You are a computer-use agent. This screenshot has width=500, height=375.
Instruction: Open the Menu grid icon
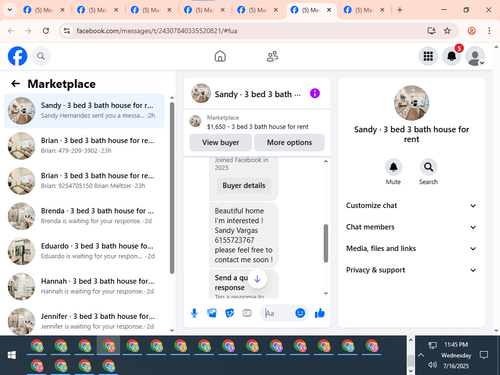tap(428, 56)
